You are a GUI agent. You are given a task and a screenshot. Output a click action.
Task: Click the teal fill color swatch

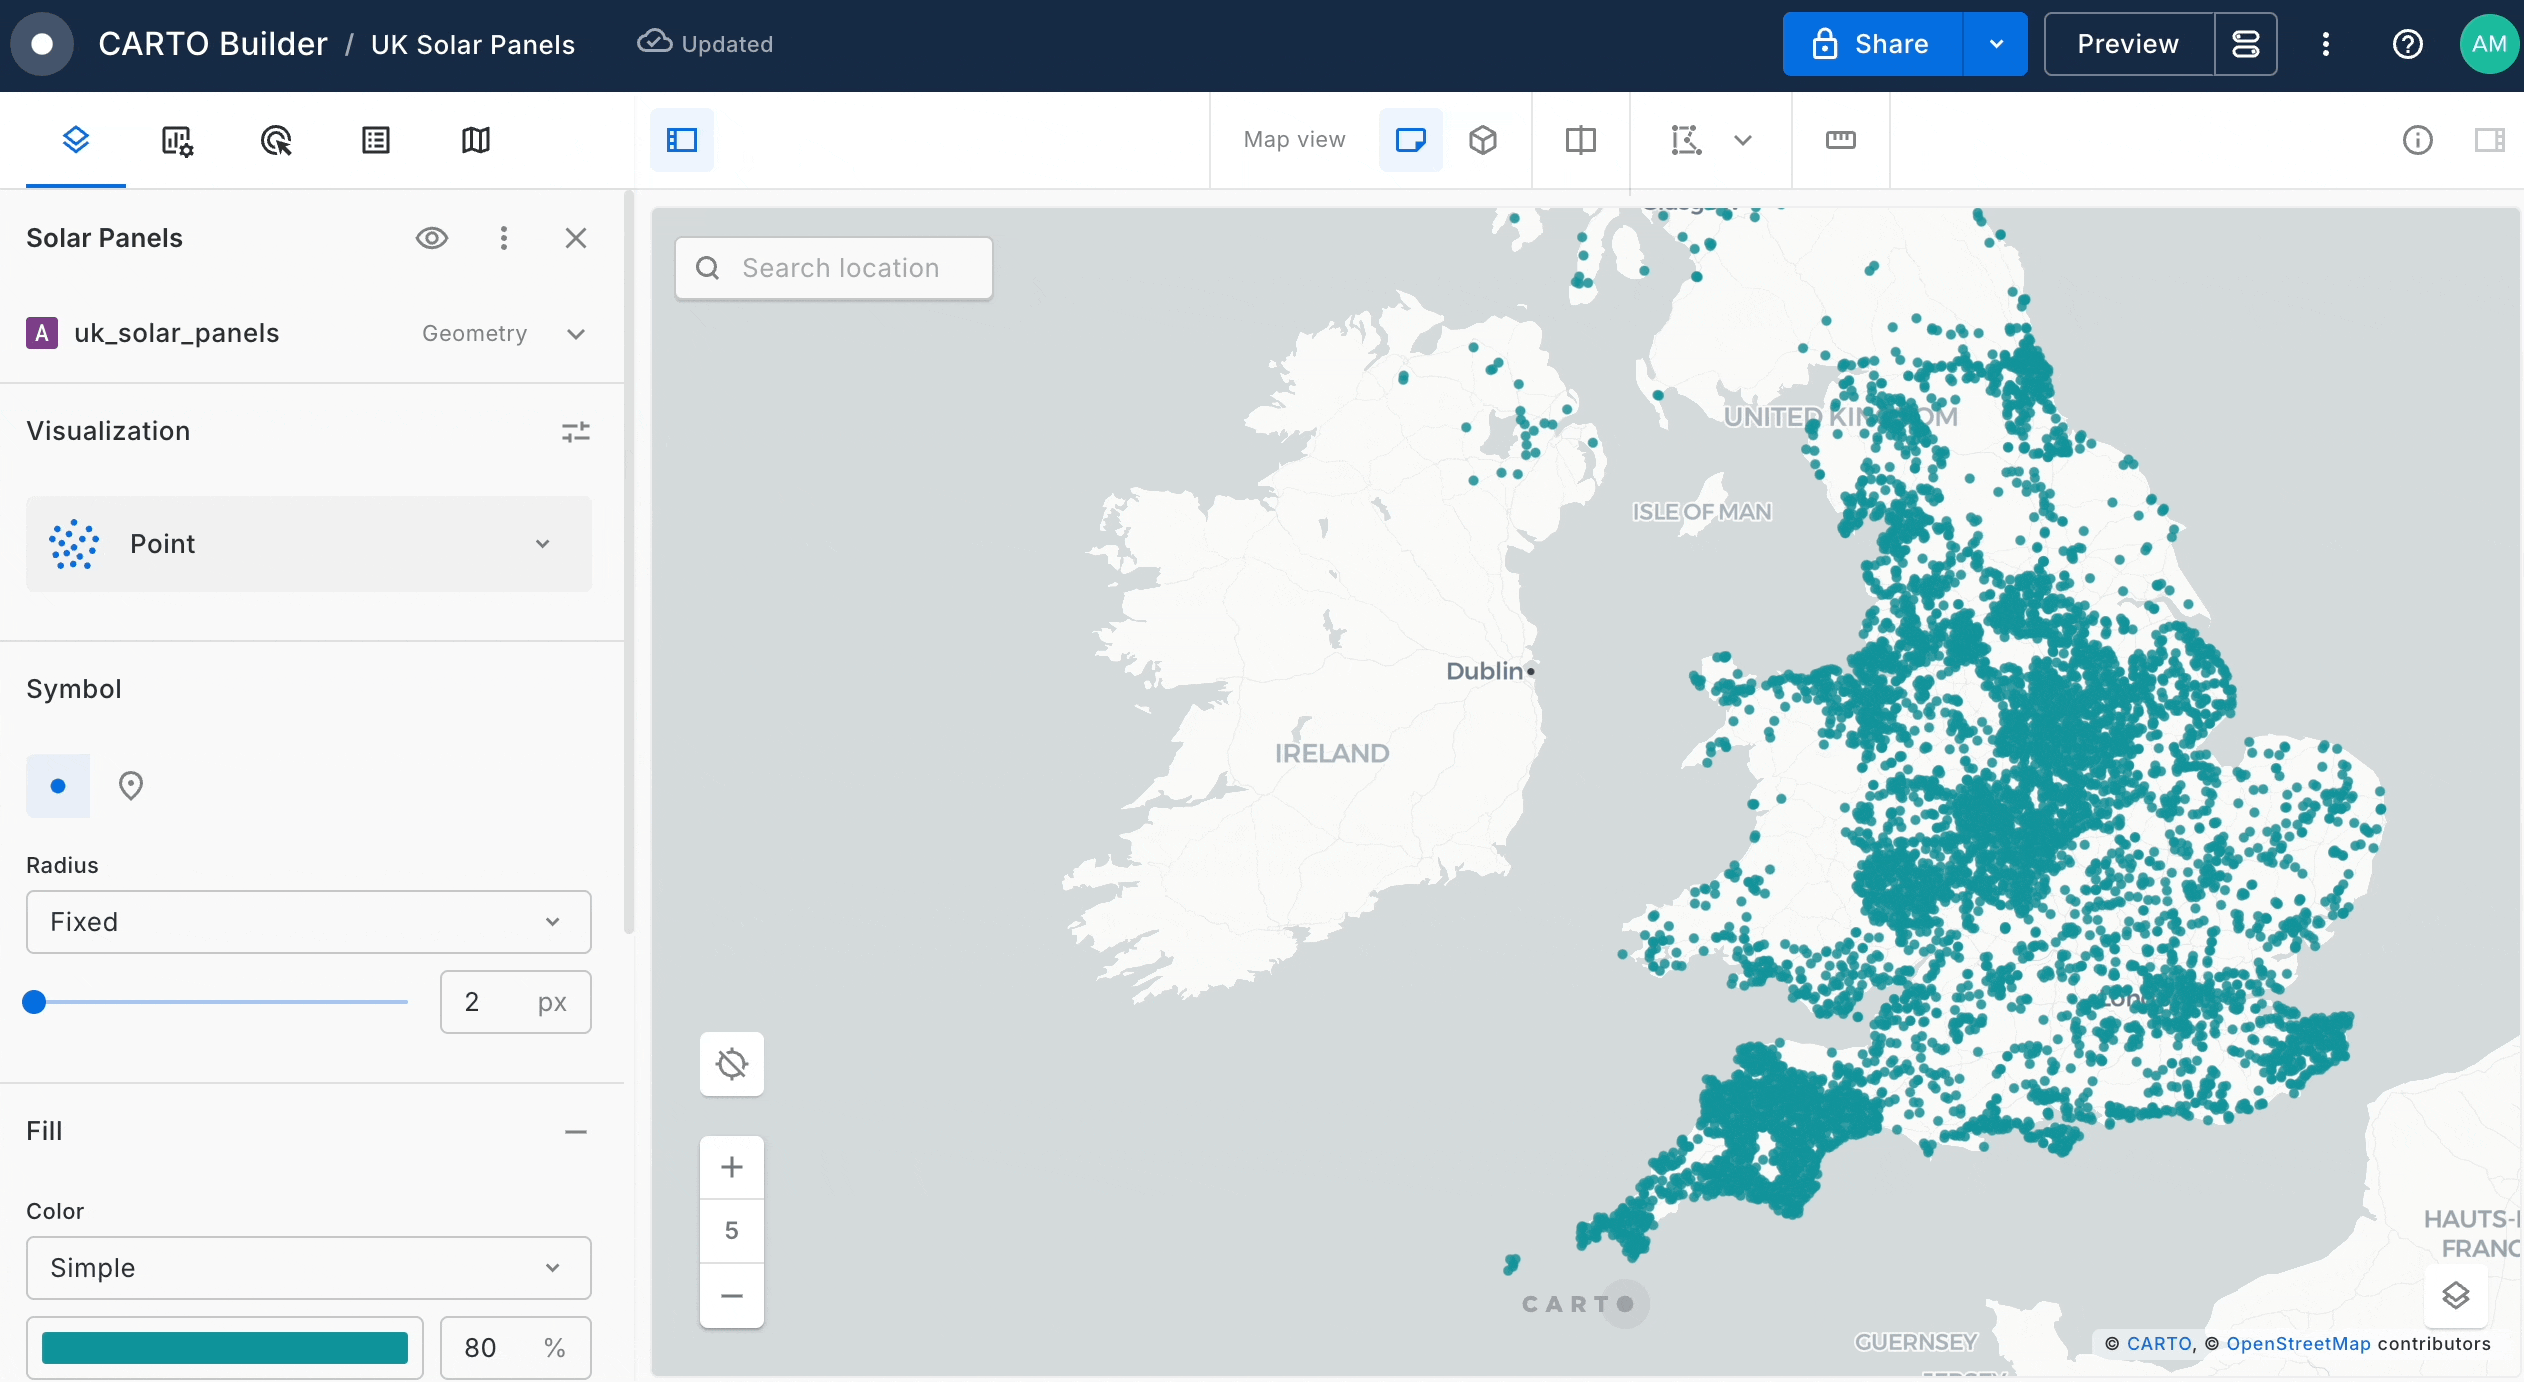[225, 1348]
